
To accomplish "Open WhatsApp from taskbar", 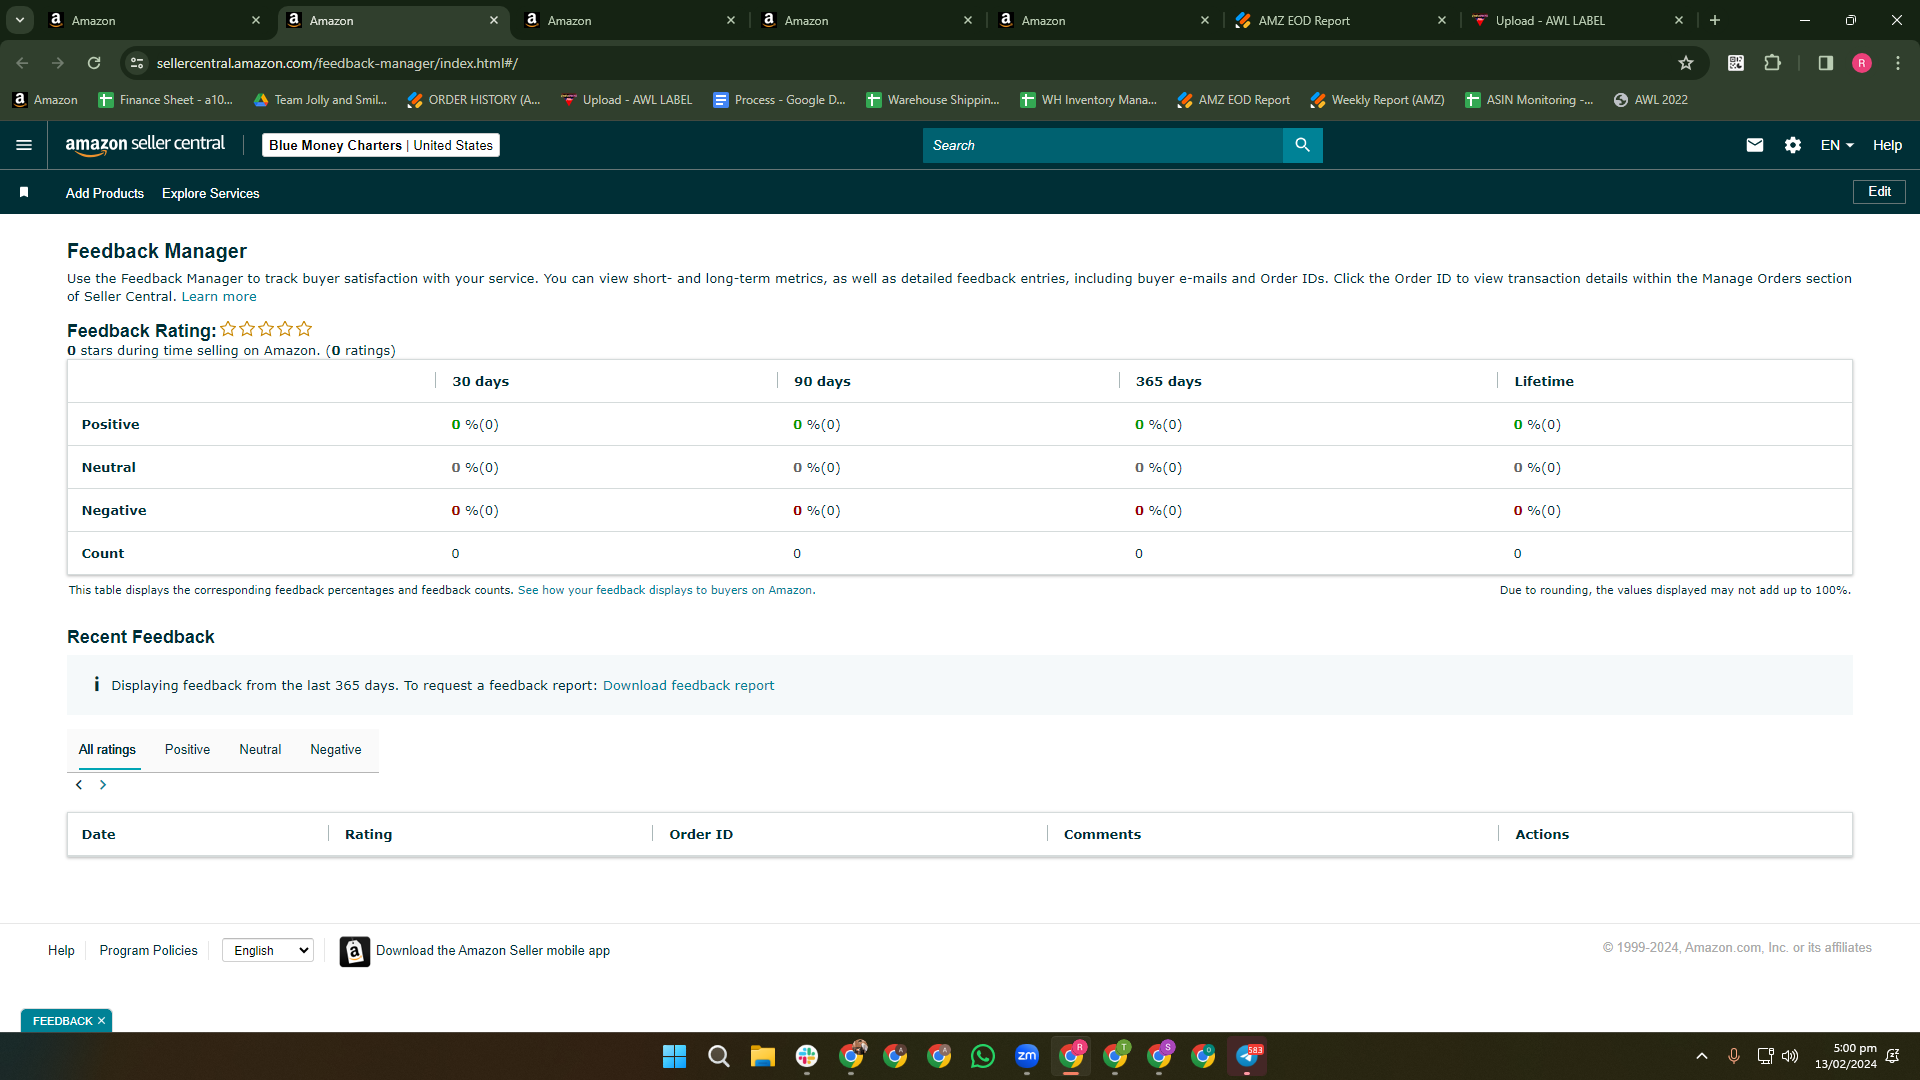I will [x=983, y=1056].
